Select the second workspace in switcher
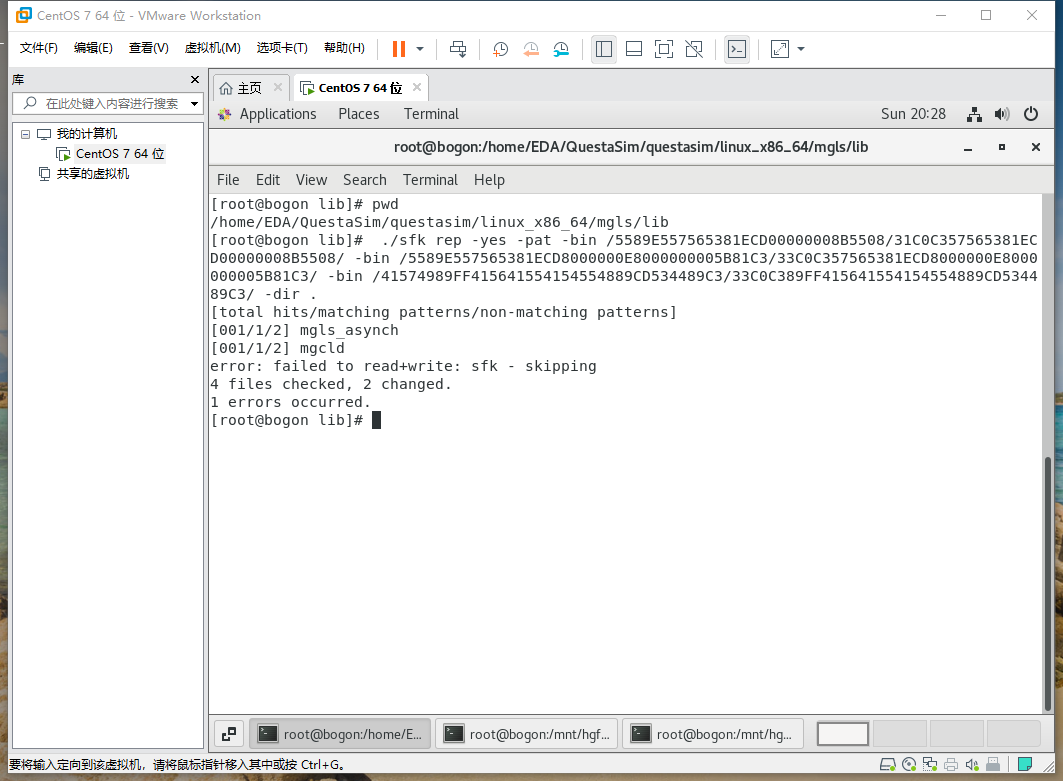 point(900,734)
